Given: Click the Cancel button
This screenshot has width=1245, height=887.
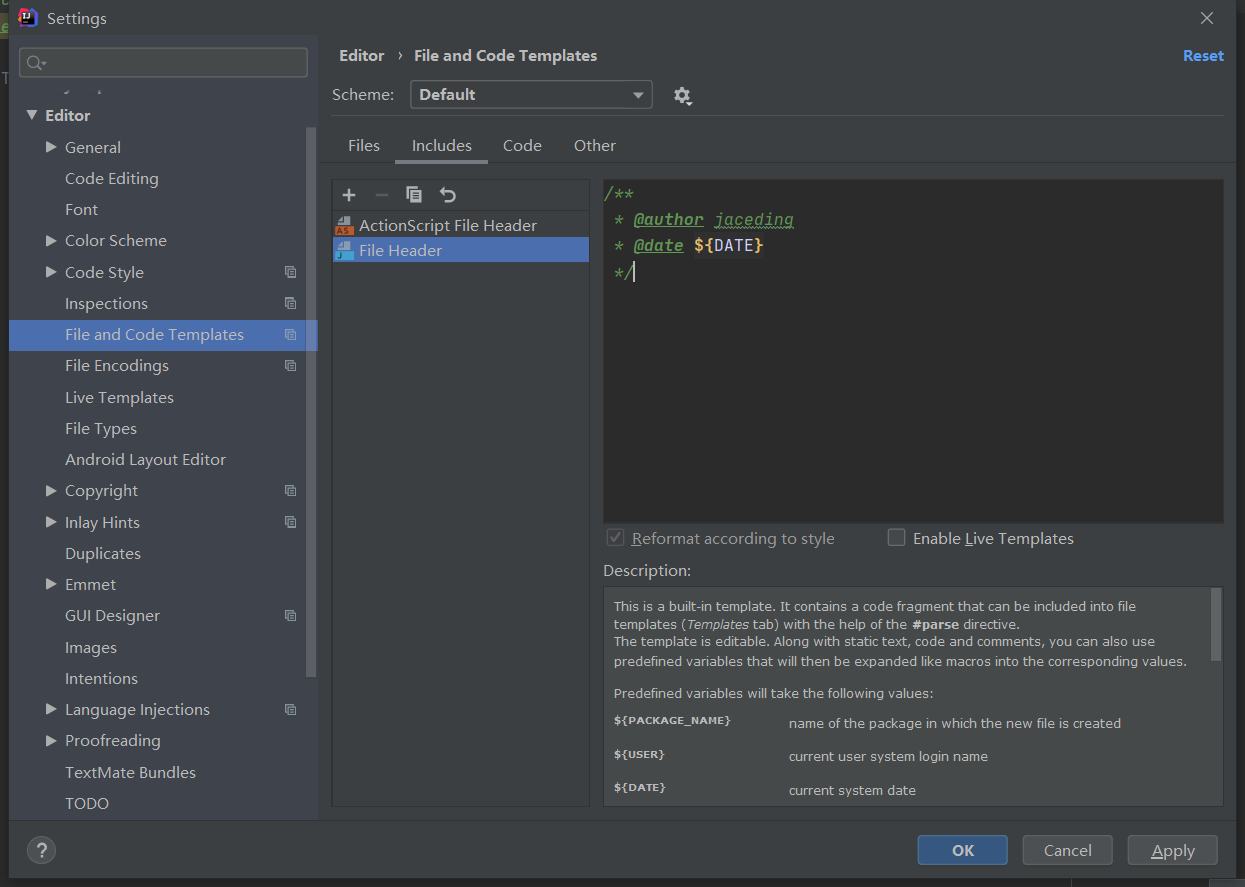Looking at the screenshot, I should click(x=1067, y=850).
